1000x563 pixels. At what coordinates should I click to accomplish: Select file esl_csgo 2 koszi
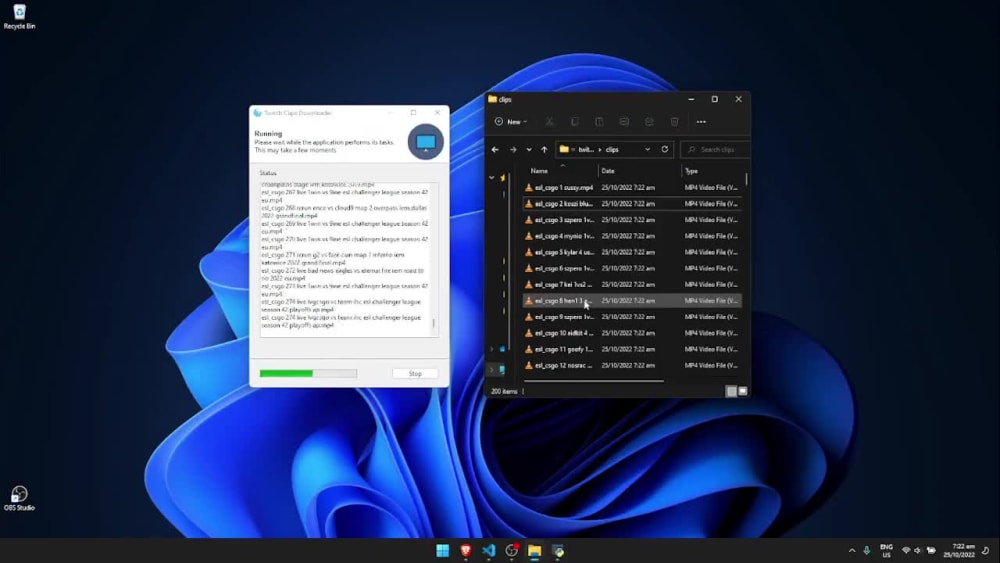(x=632, y=204)
